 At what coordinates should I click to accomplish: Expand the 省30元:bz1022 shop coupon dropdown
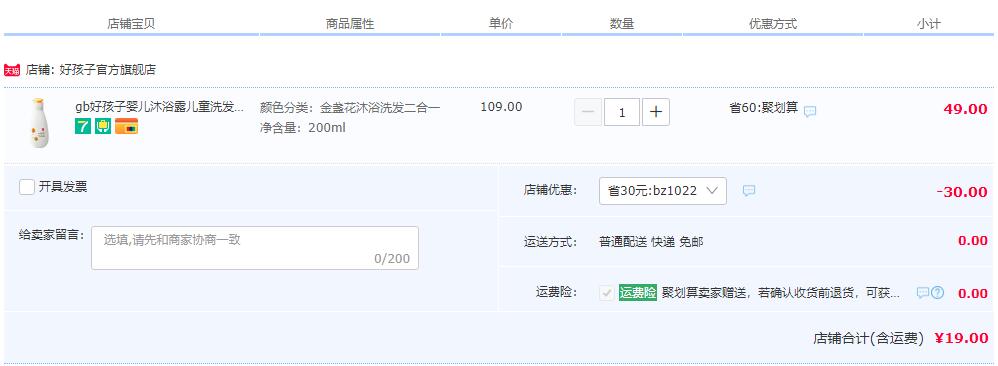click(663, 191)
